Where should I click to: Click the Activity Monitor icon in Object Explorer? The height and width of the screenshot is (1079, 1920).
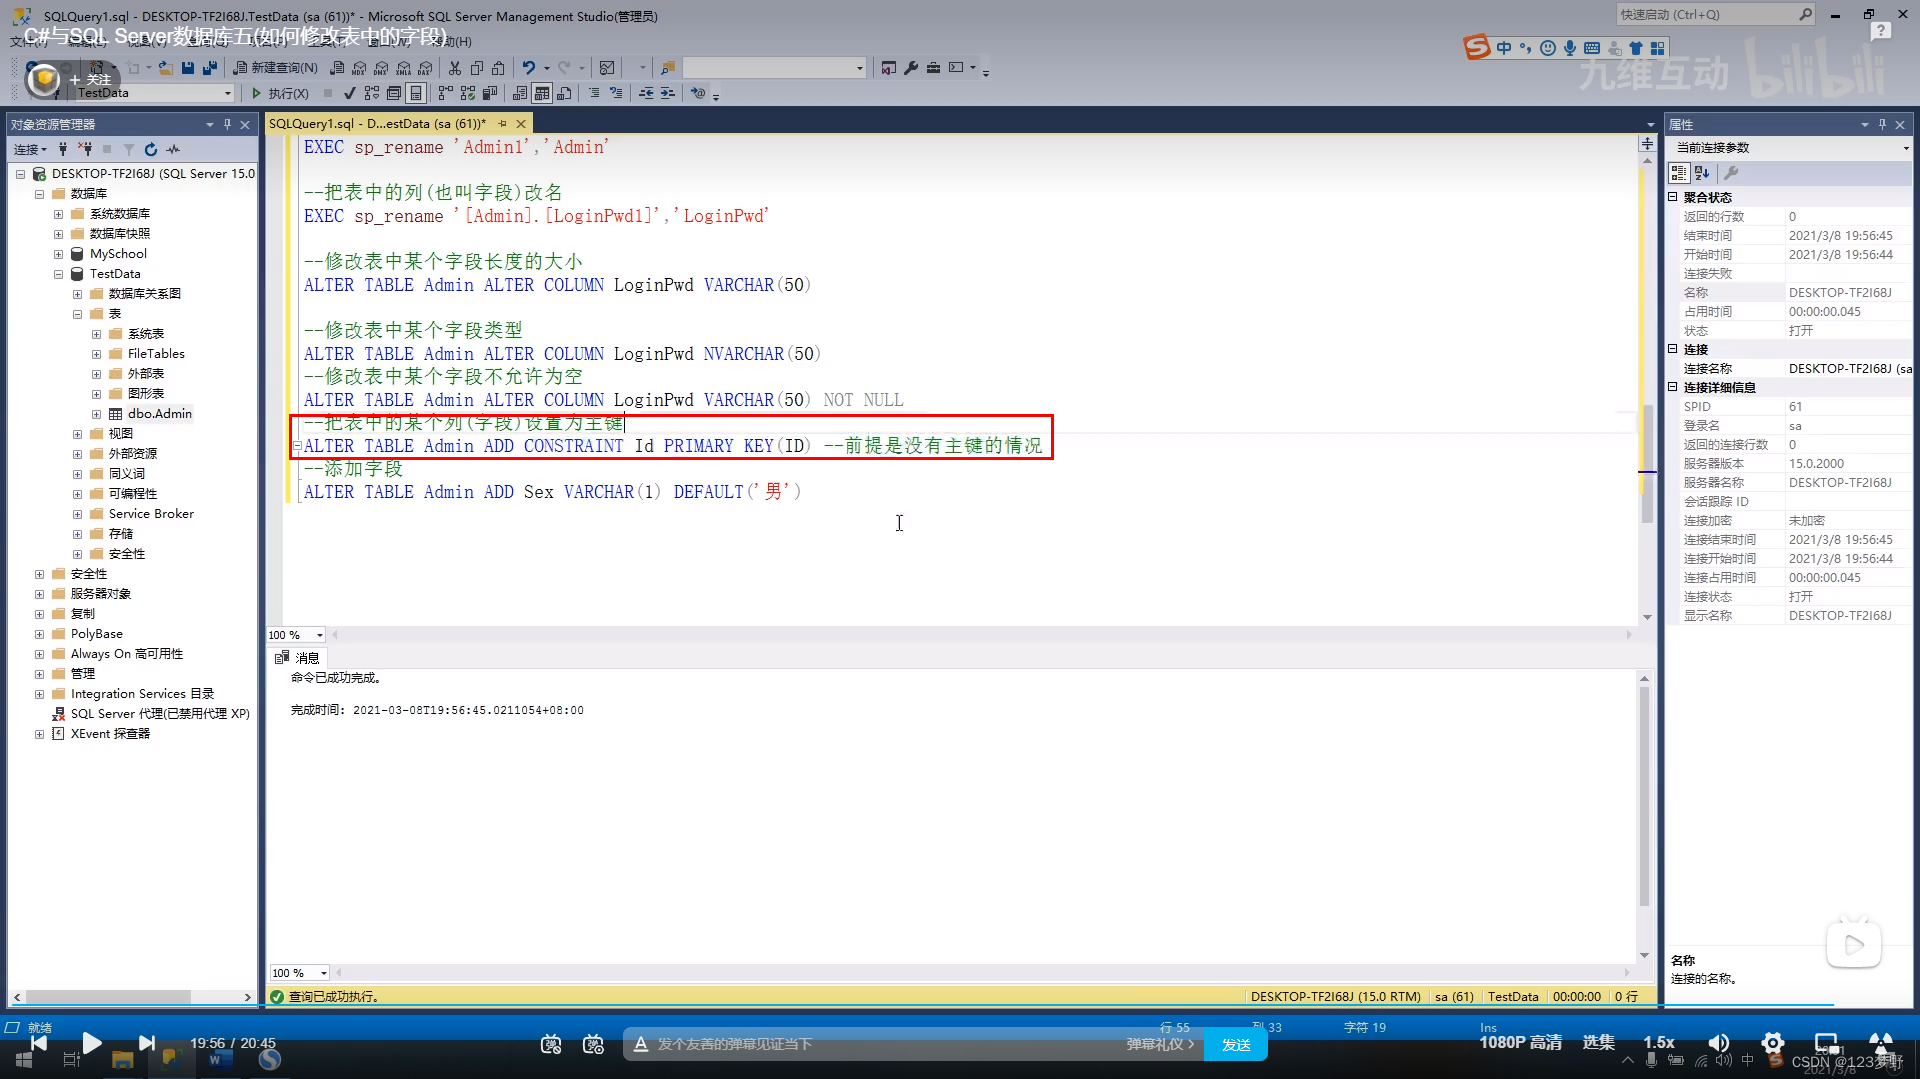173,149
